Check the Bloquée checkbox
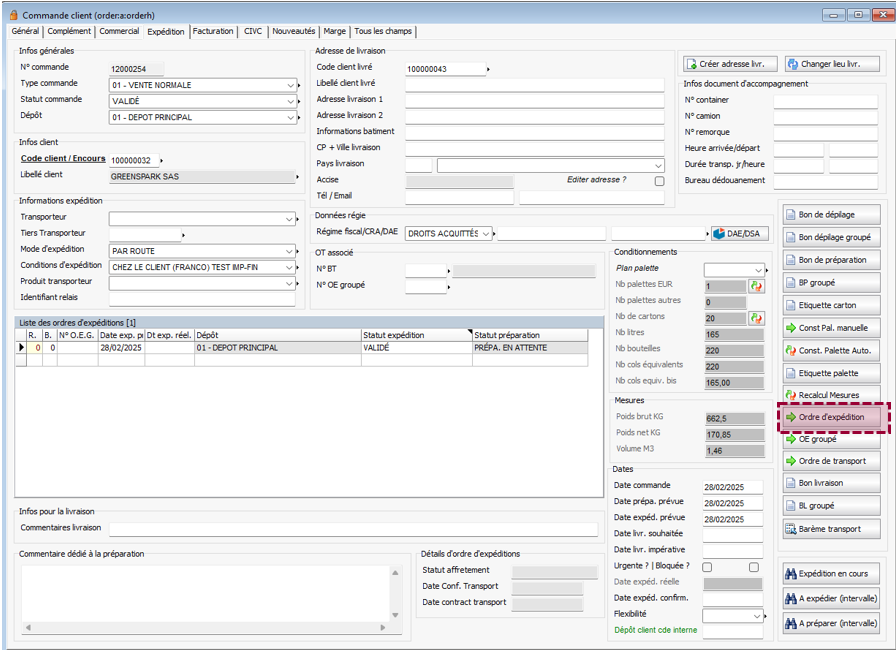 pos(754,567)
